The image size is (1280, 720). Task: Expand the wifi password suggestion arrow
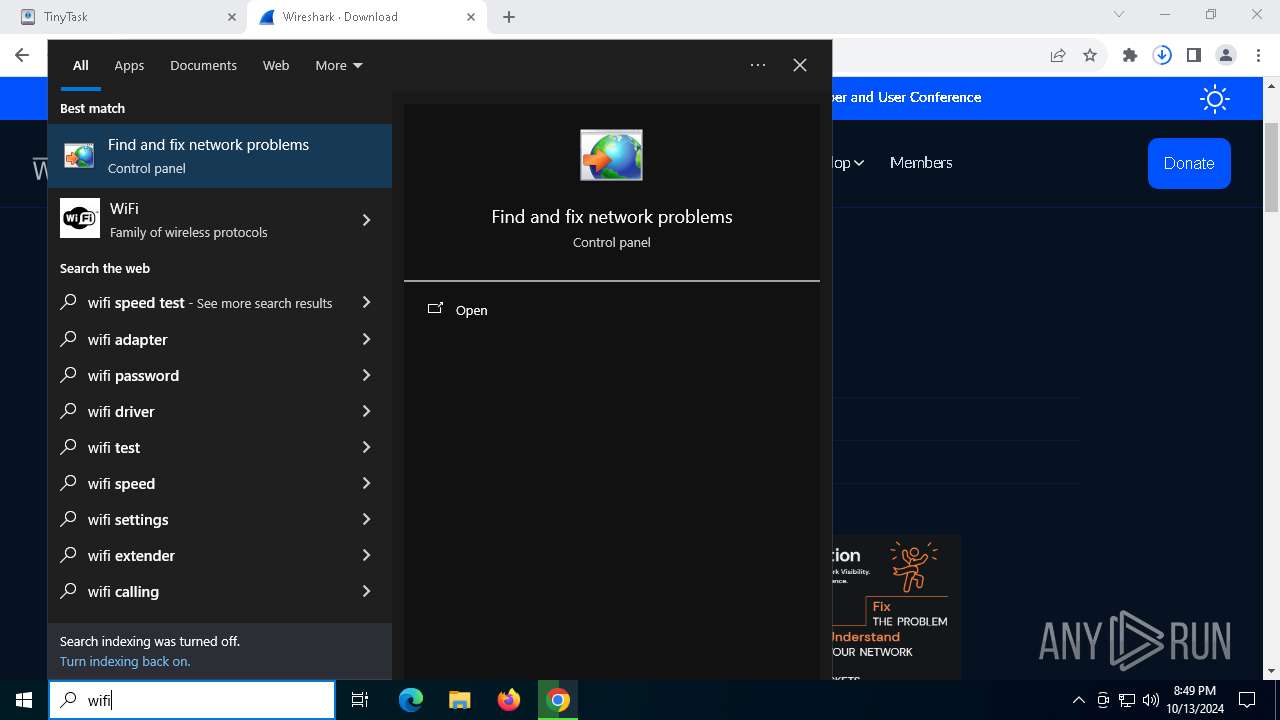[x=366, y=375]
